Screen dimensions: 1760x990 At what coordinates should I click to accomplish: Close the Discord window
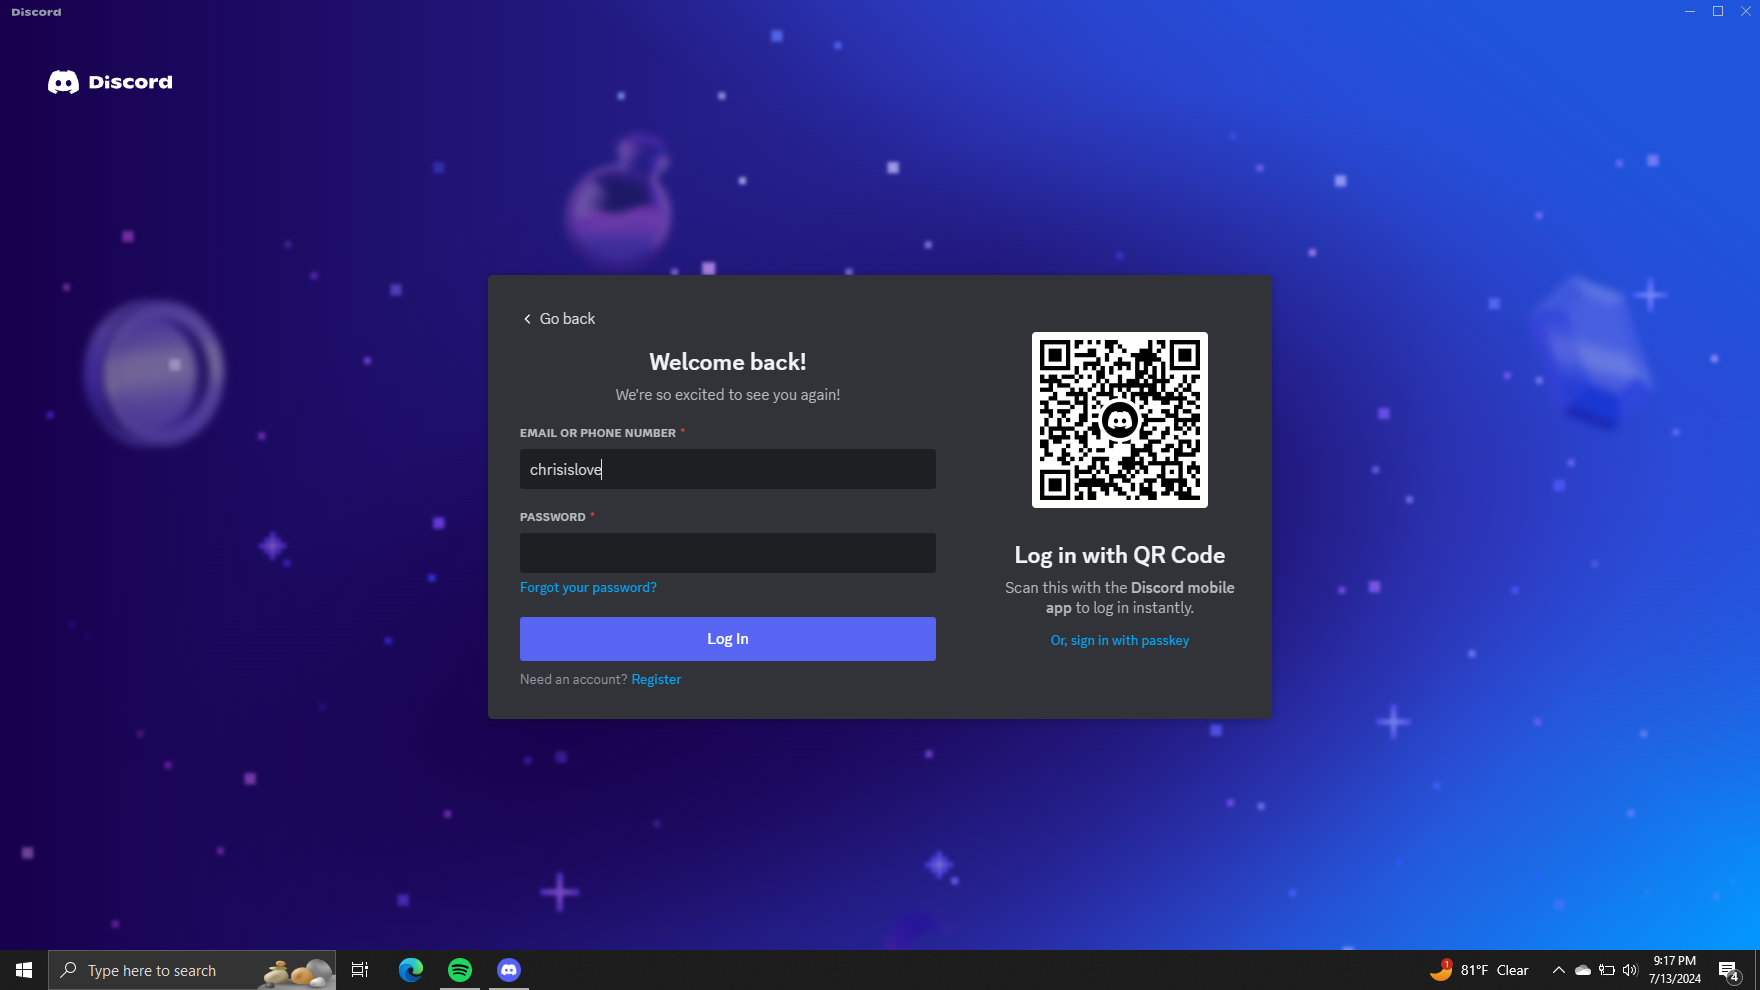(x=1746, y=11)
